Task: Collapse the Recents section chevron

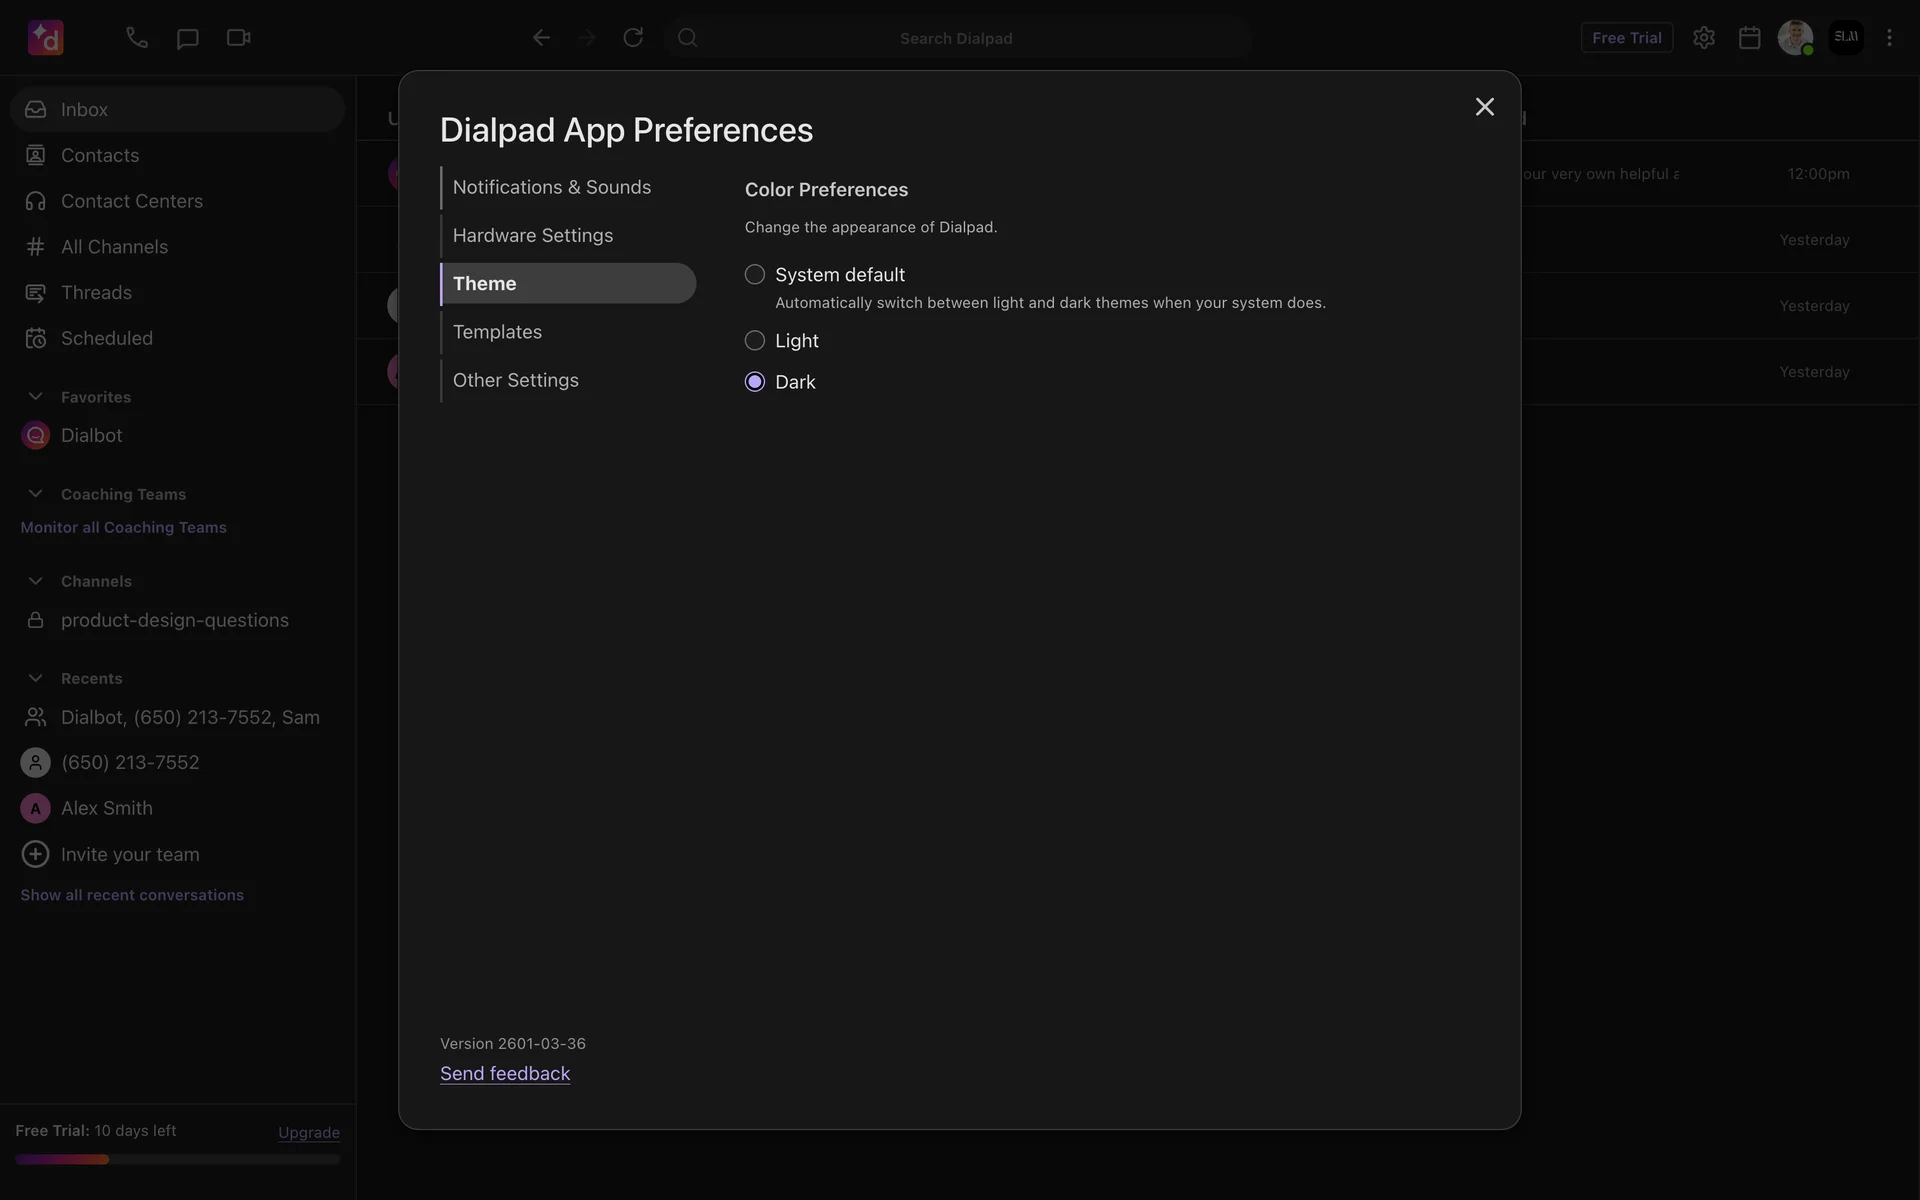Action: [x=35, y=678]
